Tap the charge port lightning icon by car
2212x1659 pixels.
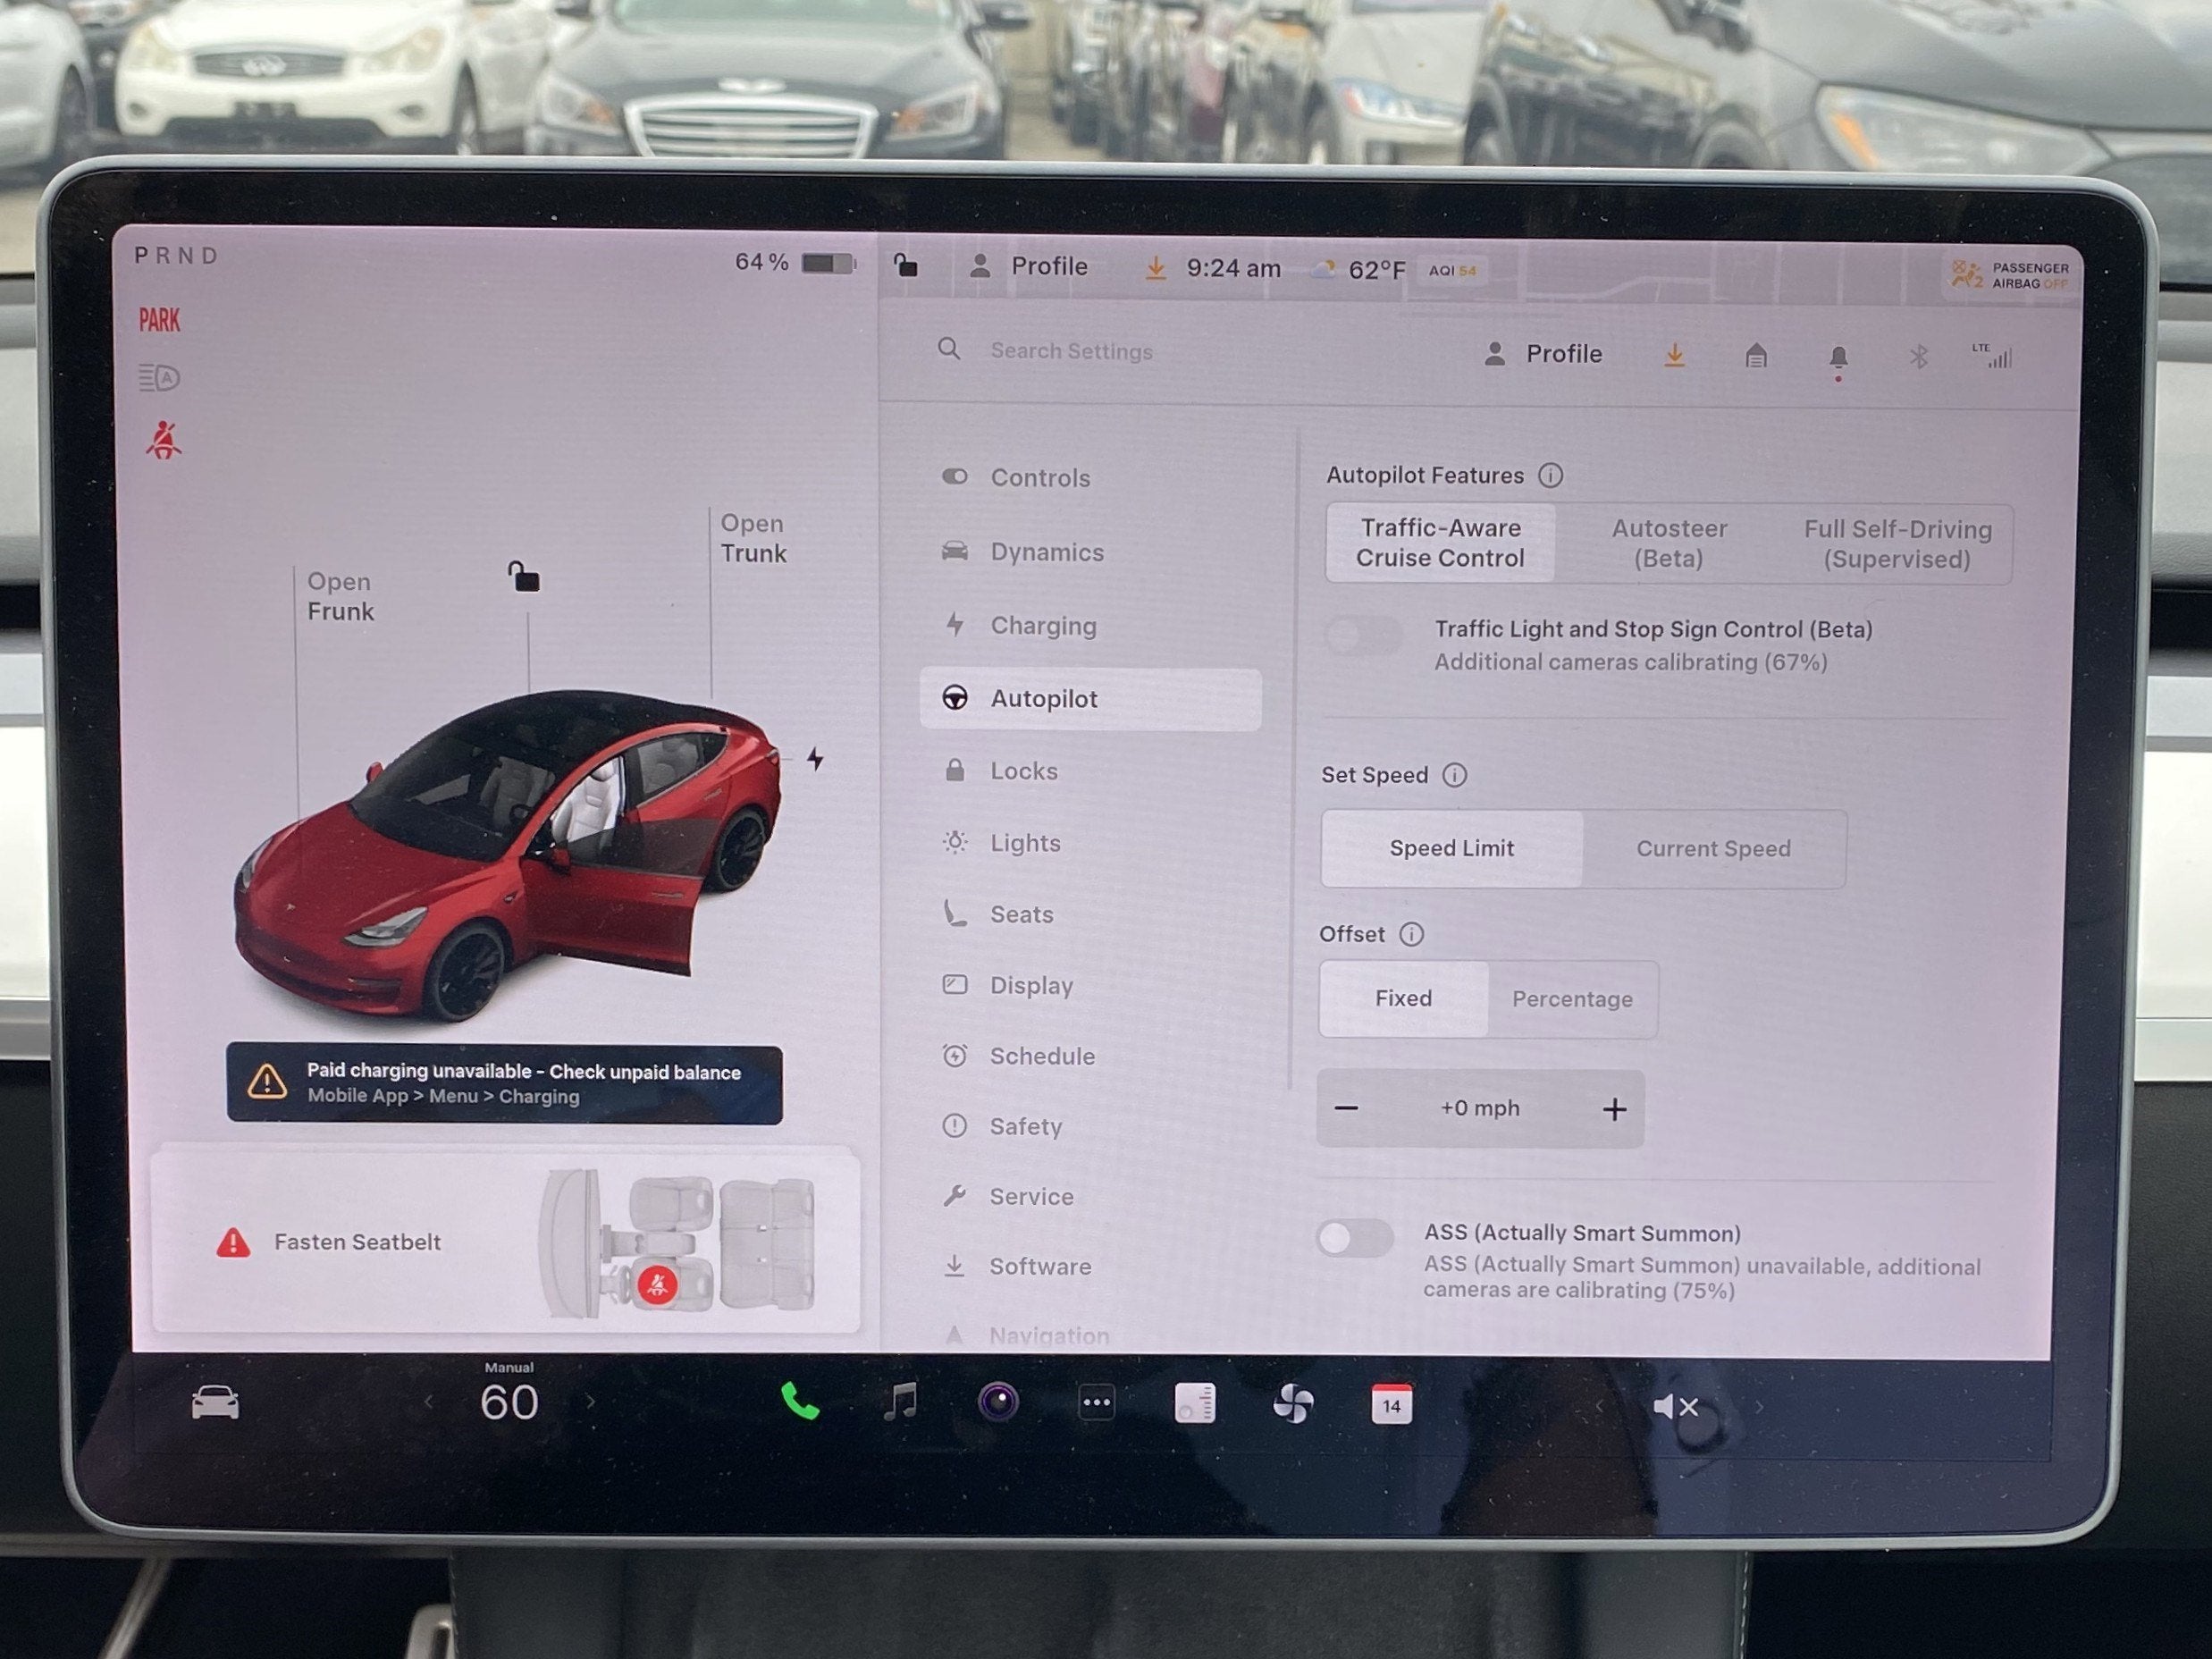[816, 759]
